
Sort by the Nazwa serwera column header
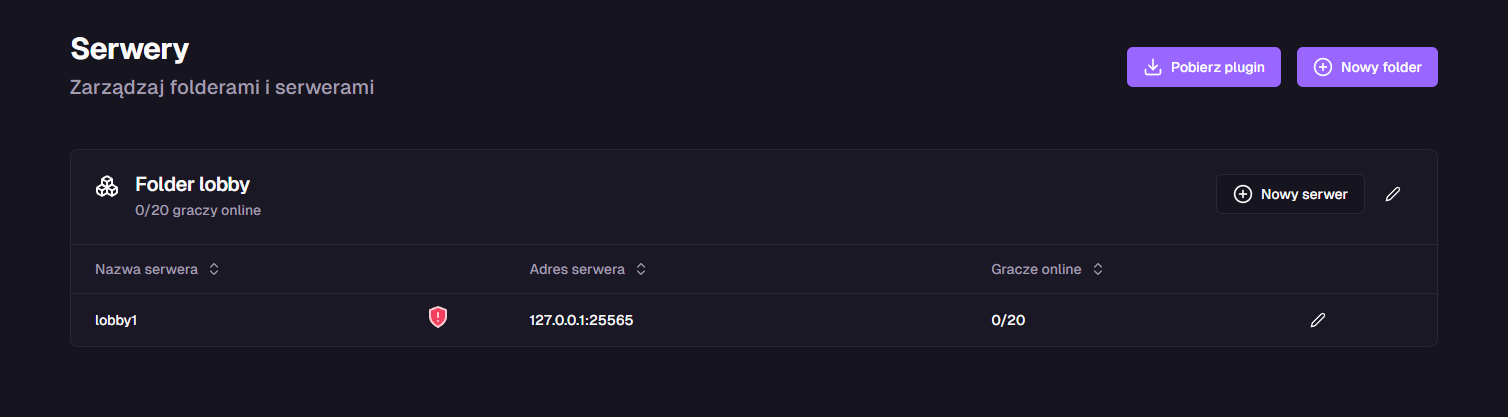pos(146,269)
